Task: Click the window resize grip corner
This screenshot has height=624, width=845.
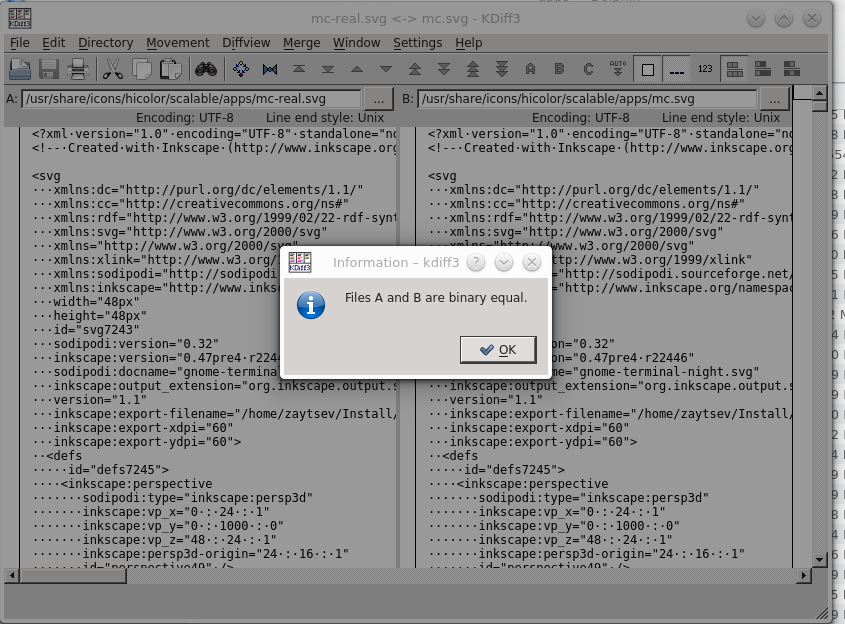Action: click(x=822, y=613)
